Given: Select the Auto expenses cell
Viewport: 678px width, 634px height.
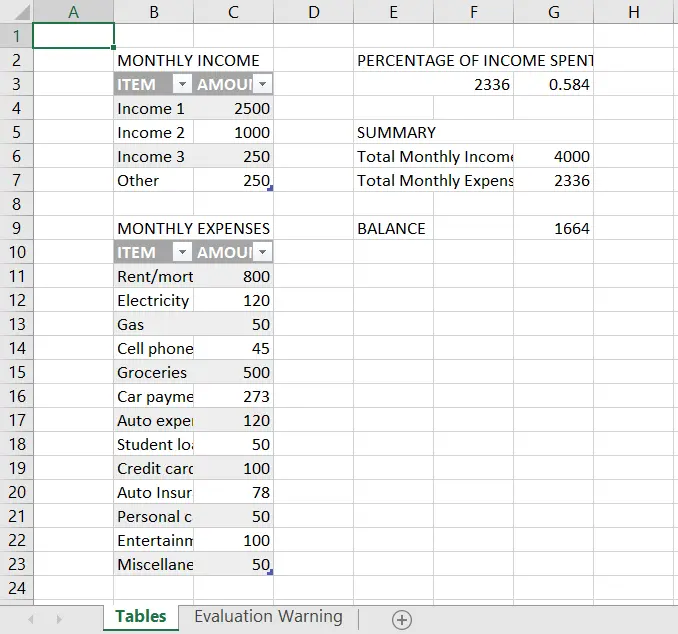Looking at the screenshot, I should (x=154, y=420).
